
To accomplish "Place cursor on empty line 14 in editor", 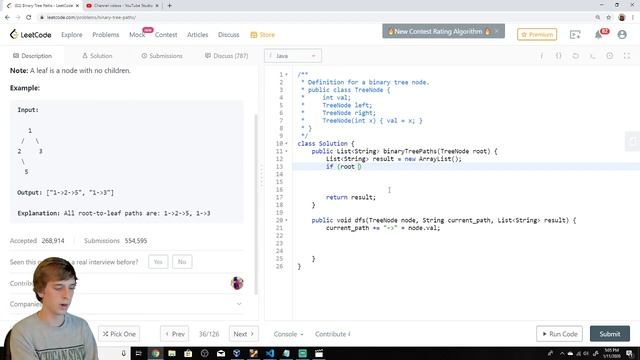I will pyautogui.click(x=465, y=174).
